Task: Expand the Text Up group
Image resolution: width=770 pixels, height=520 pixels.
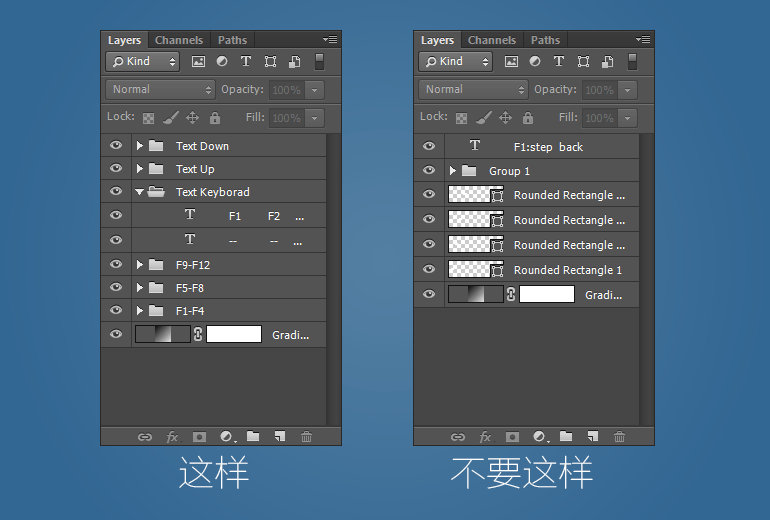Action: pos(139,168)
